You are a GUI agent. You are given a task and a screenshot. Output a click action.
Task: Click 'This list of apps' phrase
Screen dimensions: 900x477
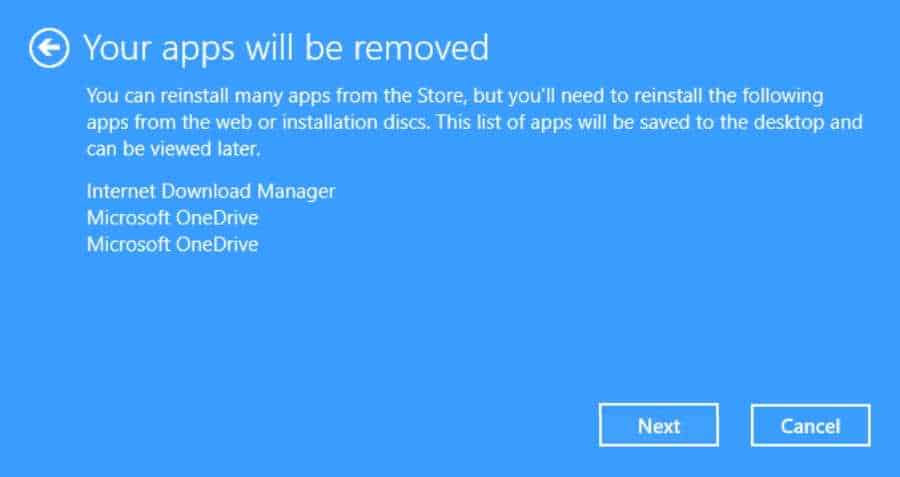(498, 122)
